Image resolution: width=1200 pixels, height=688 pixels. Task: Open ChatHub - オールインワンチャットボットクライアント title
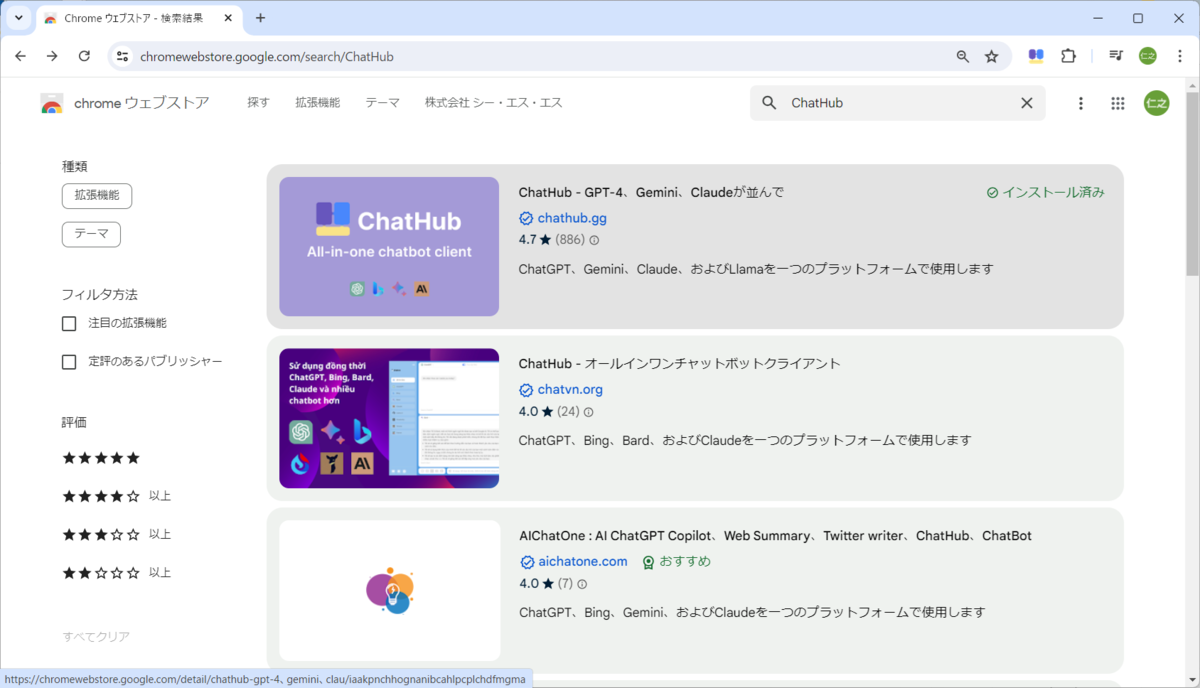pyautogui.click(x=680, y=364)
